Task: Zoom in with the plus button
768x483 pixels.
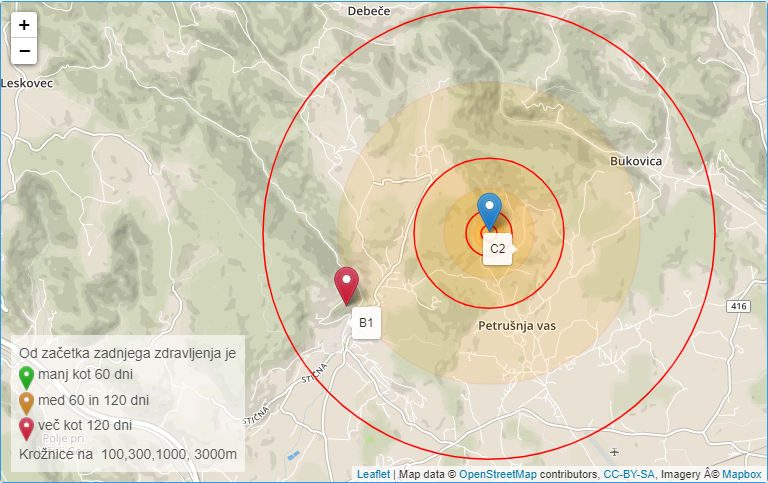Action: pyautogui.click(x=24, y=25)
